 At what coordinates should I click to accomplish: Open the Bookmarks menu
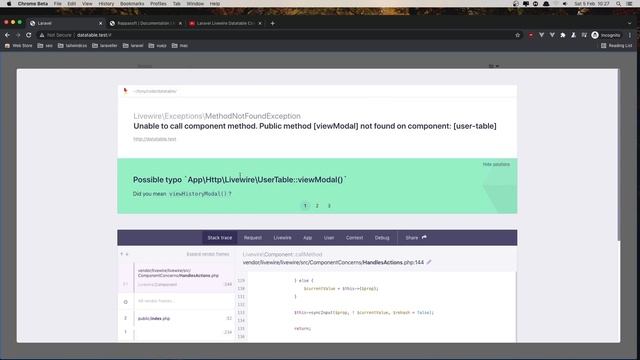click(x=132, y=4)
